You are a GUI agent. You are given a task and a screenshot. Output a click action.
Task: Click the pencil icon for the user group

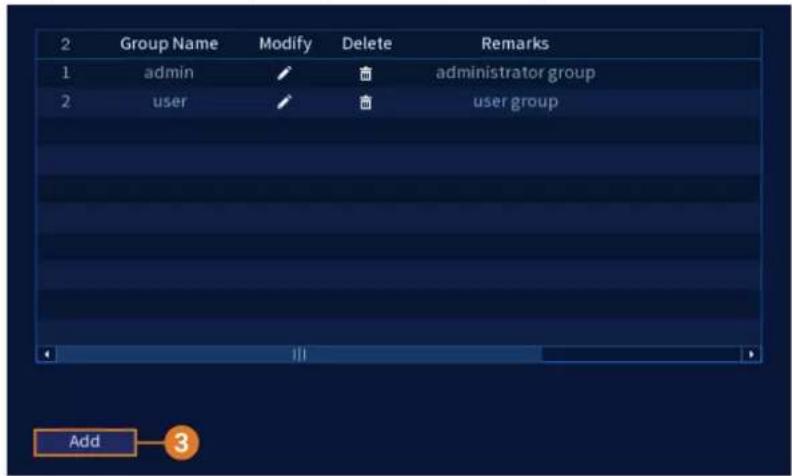point(284,102)
